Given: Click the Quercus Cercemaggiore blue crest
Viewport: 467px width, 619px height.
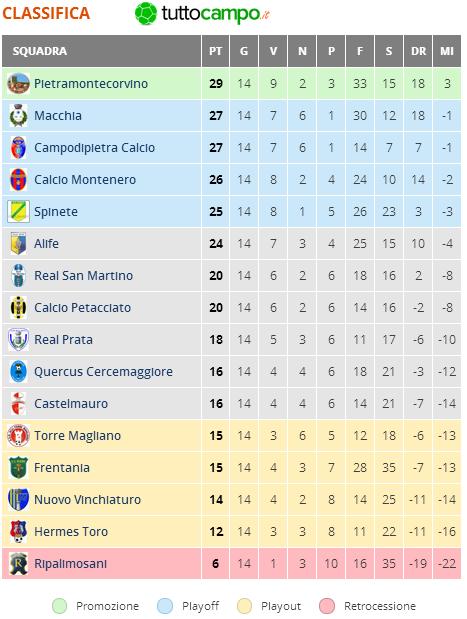Looking at the screenshot, I should coord(18,371).
